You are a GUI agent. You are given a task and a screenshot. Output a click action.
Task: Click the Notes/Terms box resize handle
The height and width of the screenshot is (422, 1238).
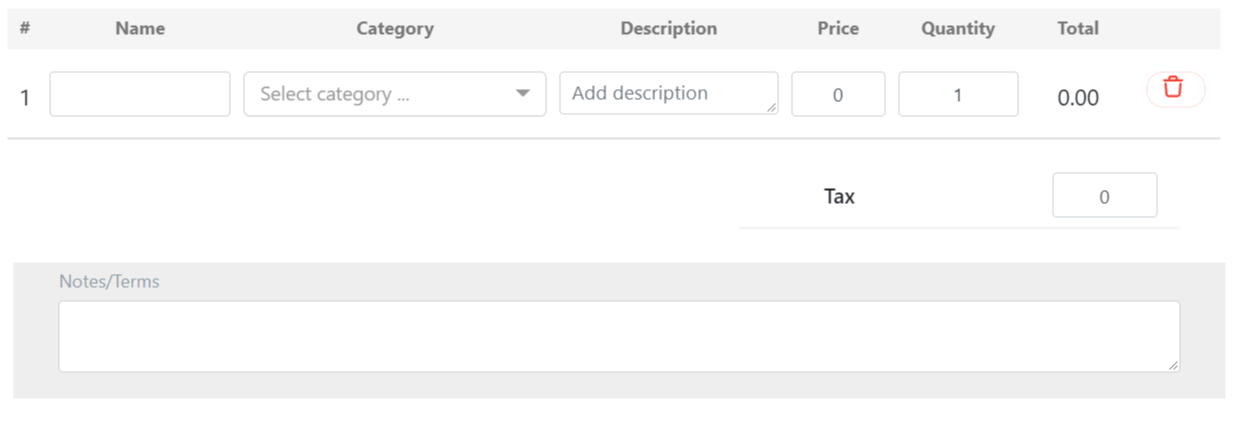coord(1173,365)
